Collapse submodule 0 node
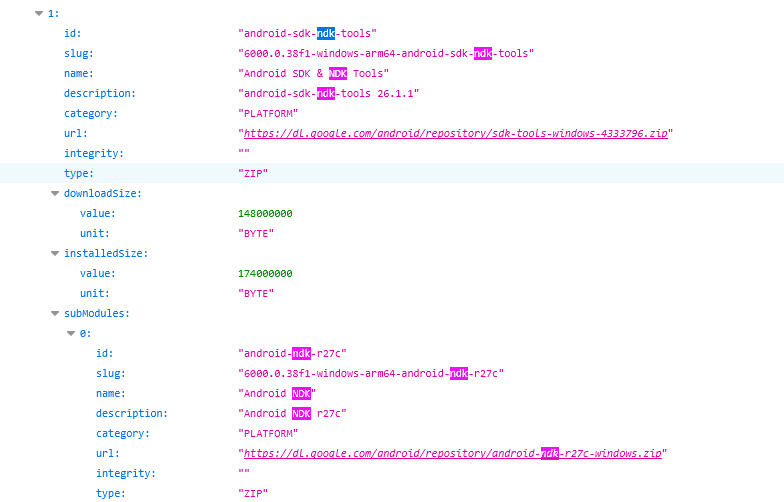 click(71, 334)
